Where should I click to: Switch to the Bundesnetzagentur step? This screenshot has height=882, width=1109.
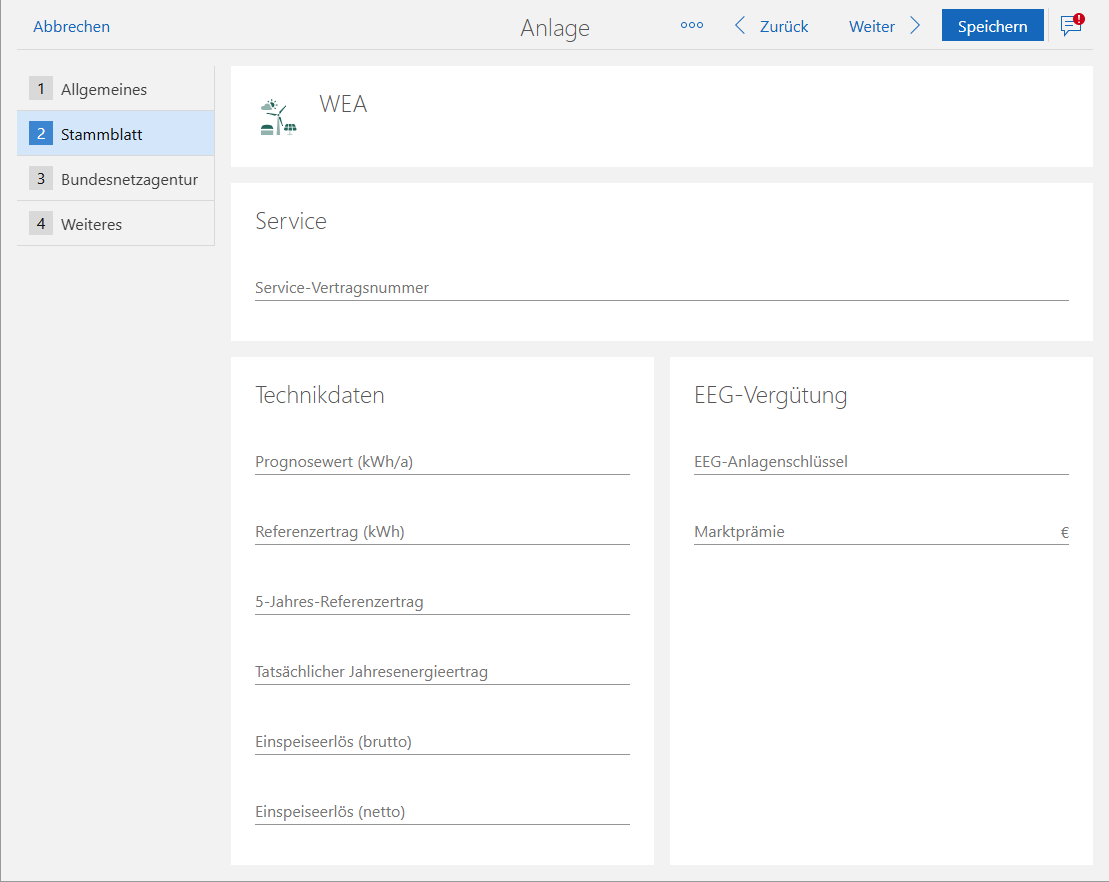click(115, 180)
